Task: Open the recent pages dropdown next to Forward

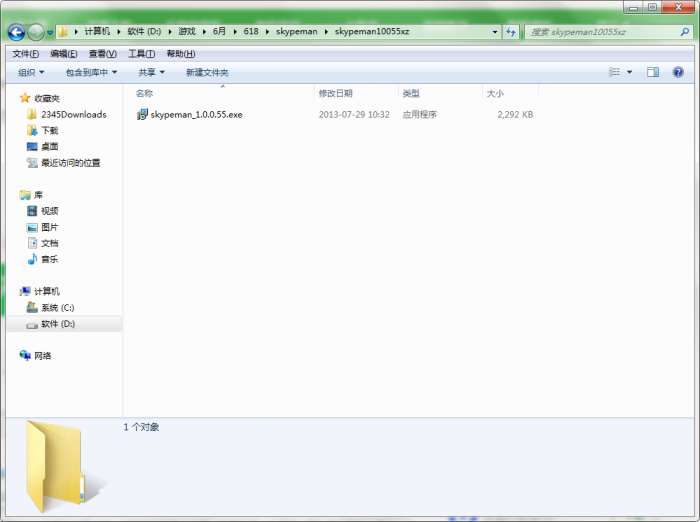Action: point(50,33)
